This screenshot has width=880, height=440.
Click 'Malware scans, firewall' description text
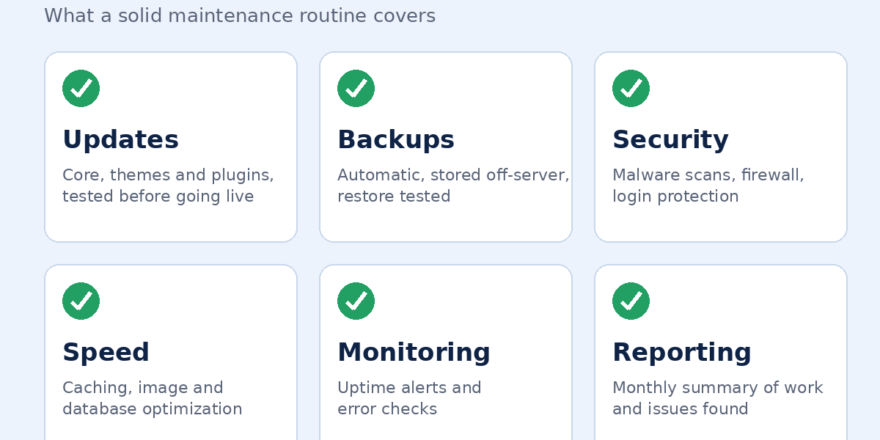coord(708,186)
